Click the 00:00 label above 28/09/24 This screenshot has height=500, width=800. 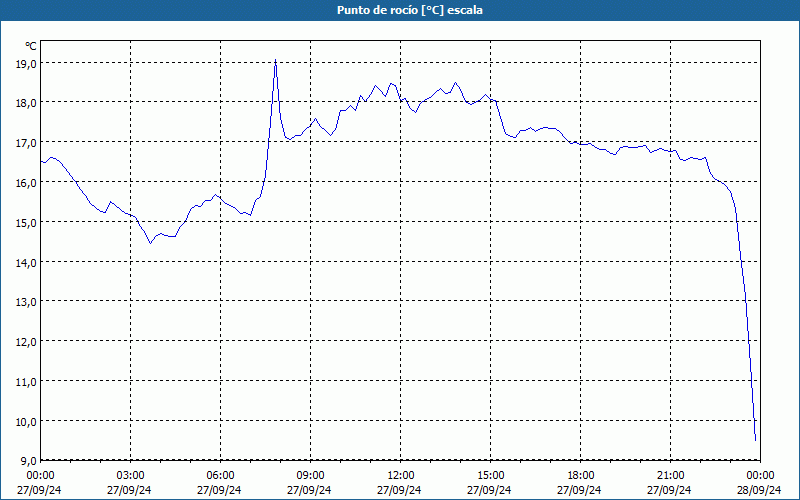tap(760, 476)
